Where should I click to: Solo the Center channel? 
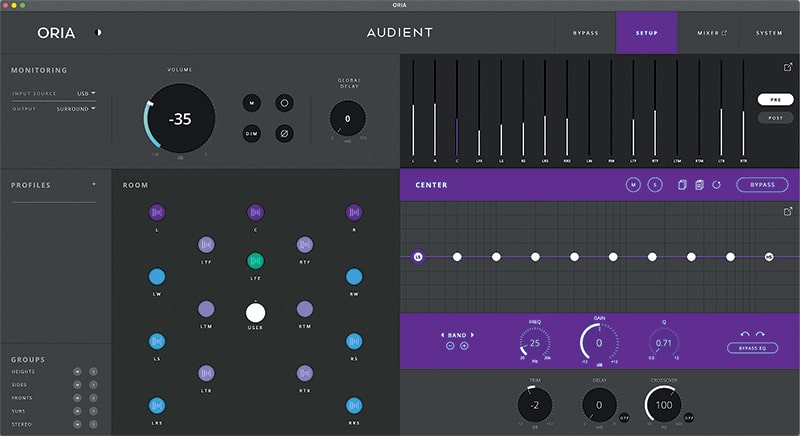tap(655, 185)
